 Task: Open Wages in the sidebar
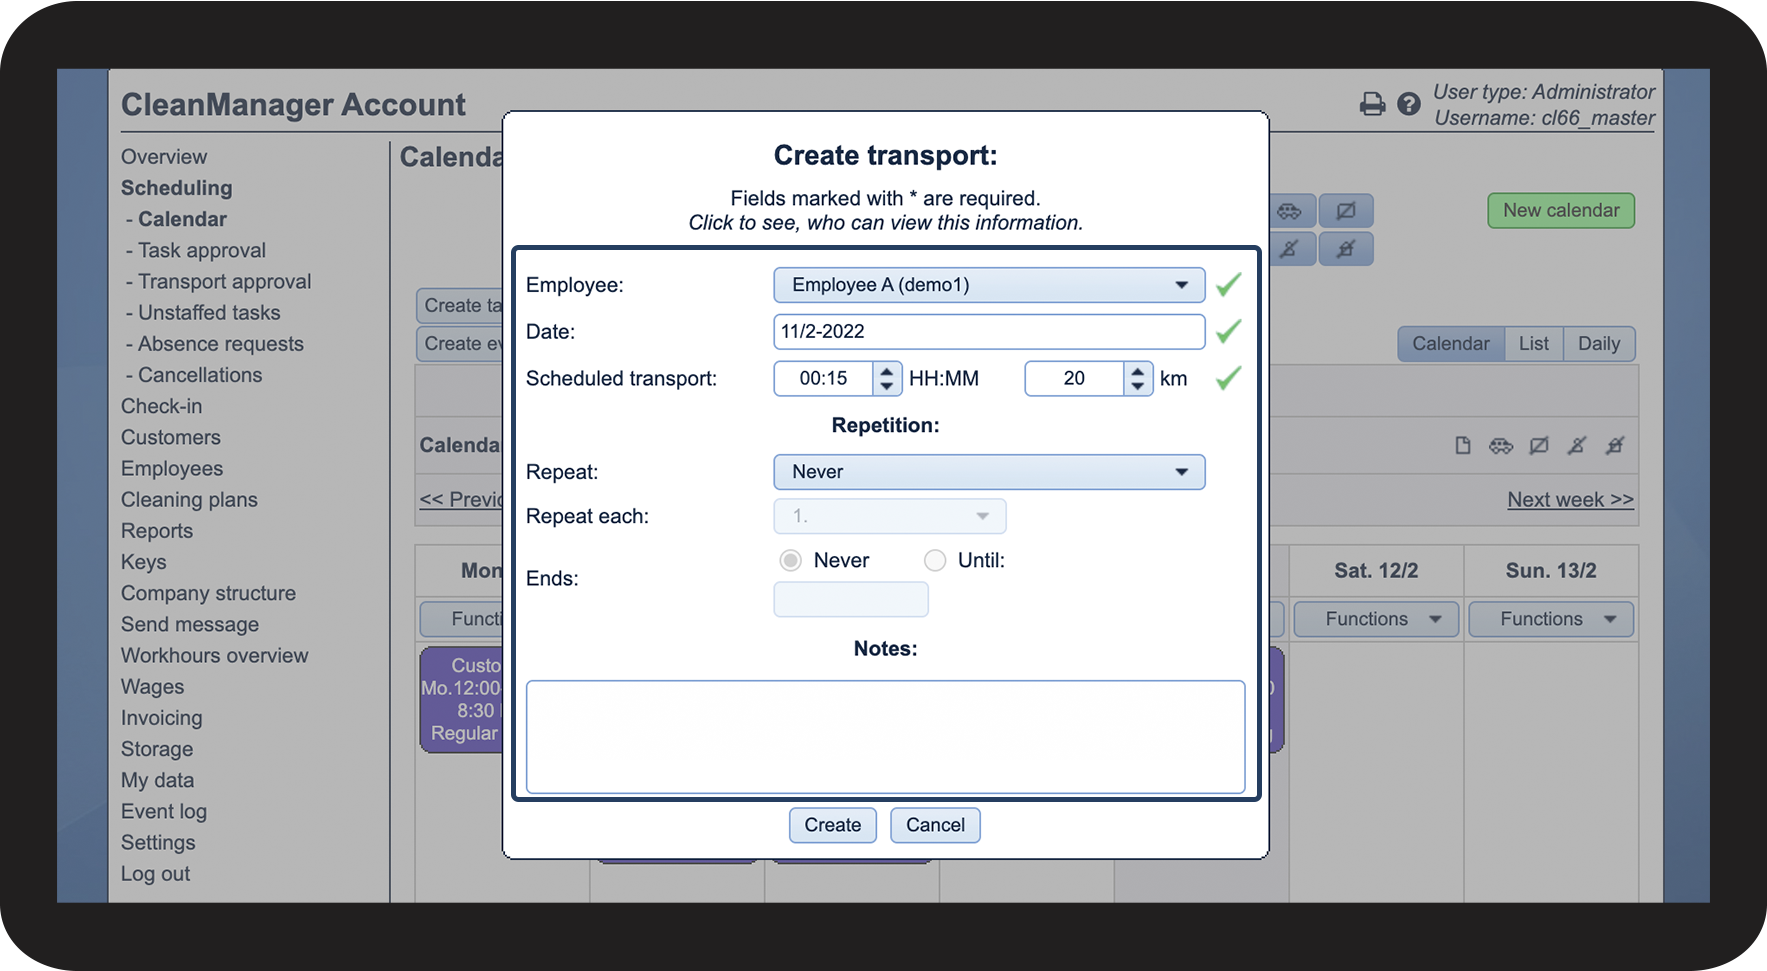152,687
